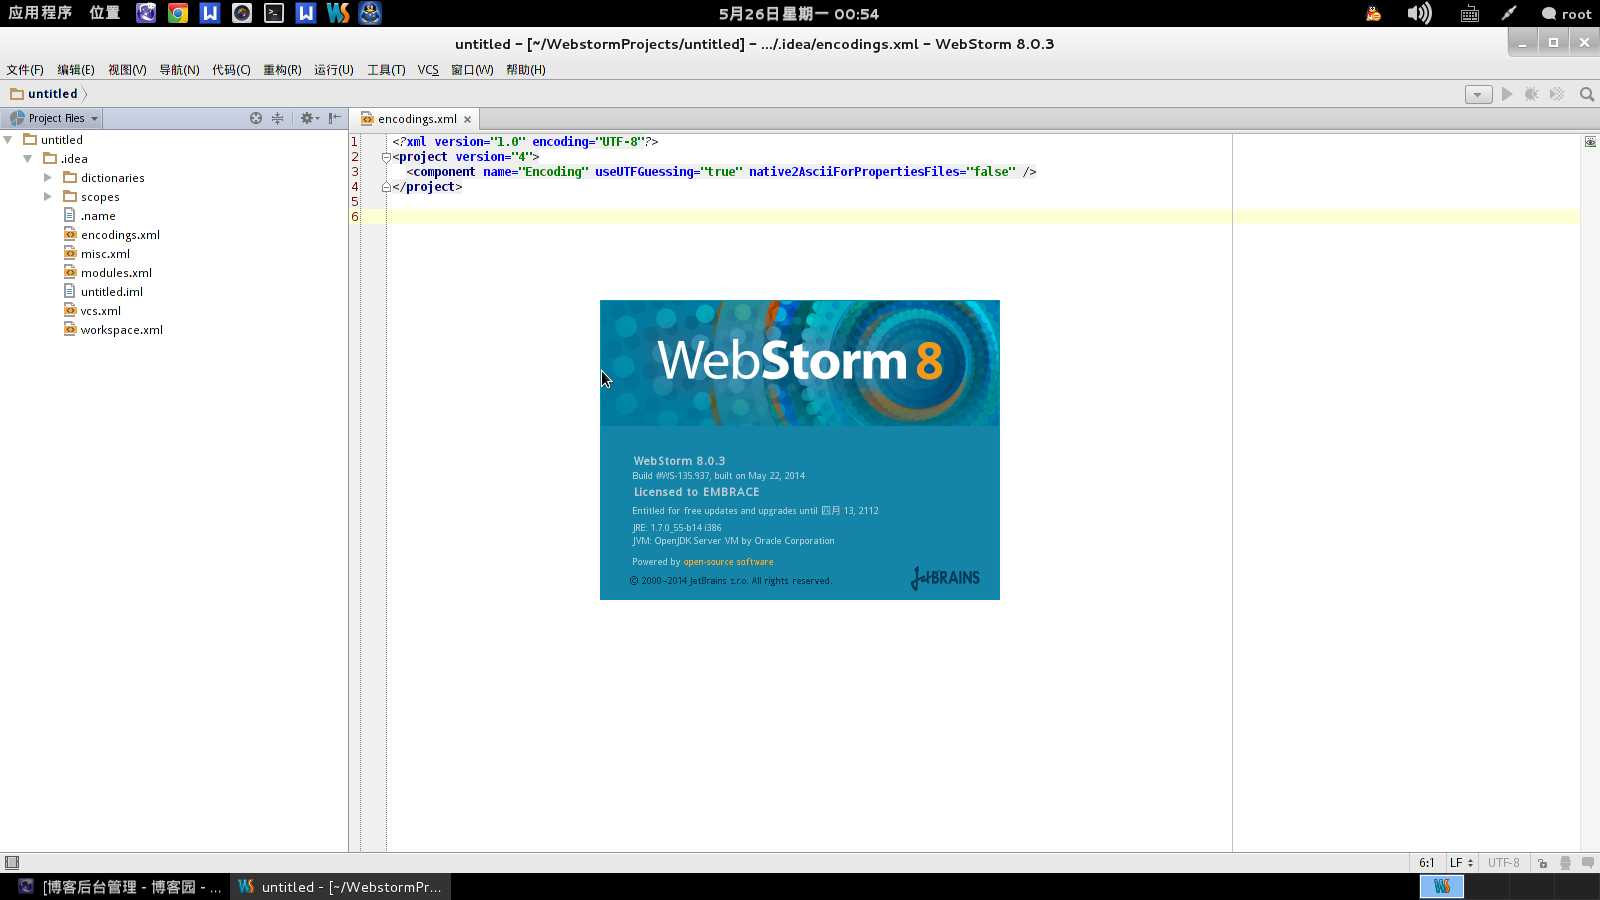Open the 应用程序 applications menu

point(40,13)
